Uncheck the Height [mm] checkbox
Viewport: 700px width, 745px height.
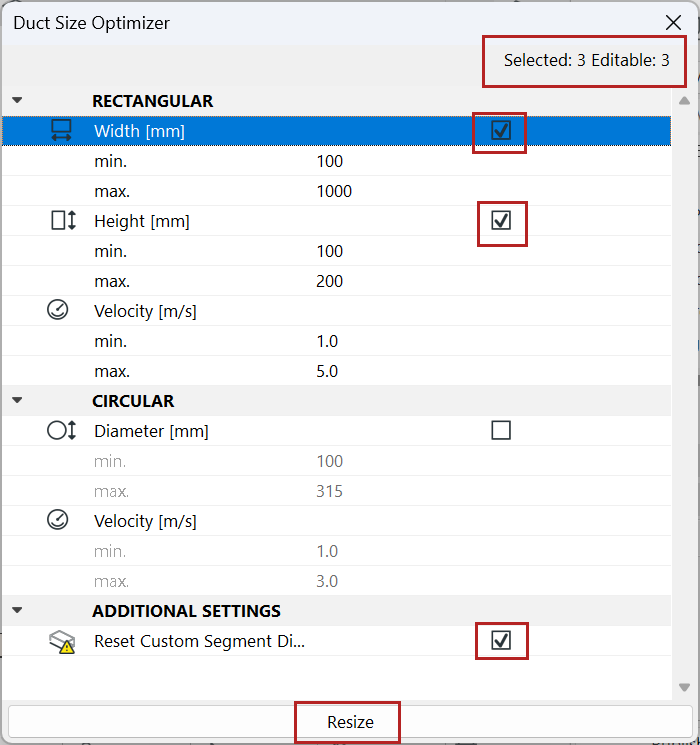pos(501,221)
